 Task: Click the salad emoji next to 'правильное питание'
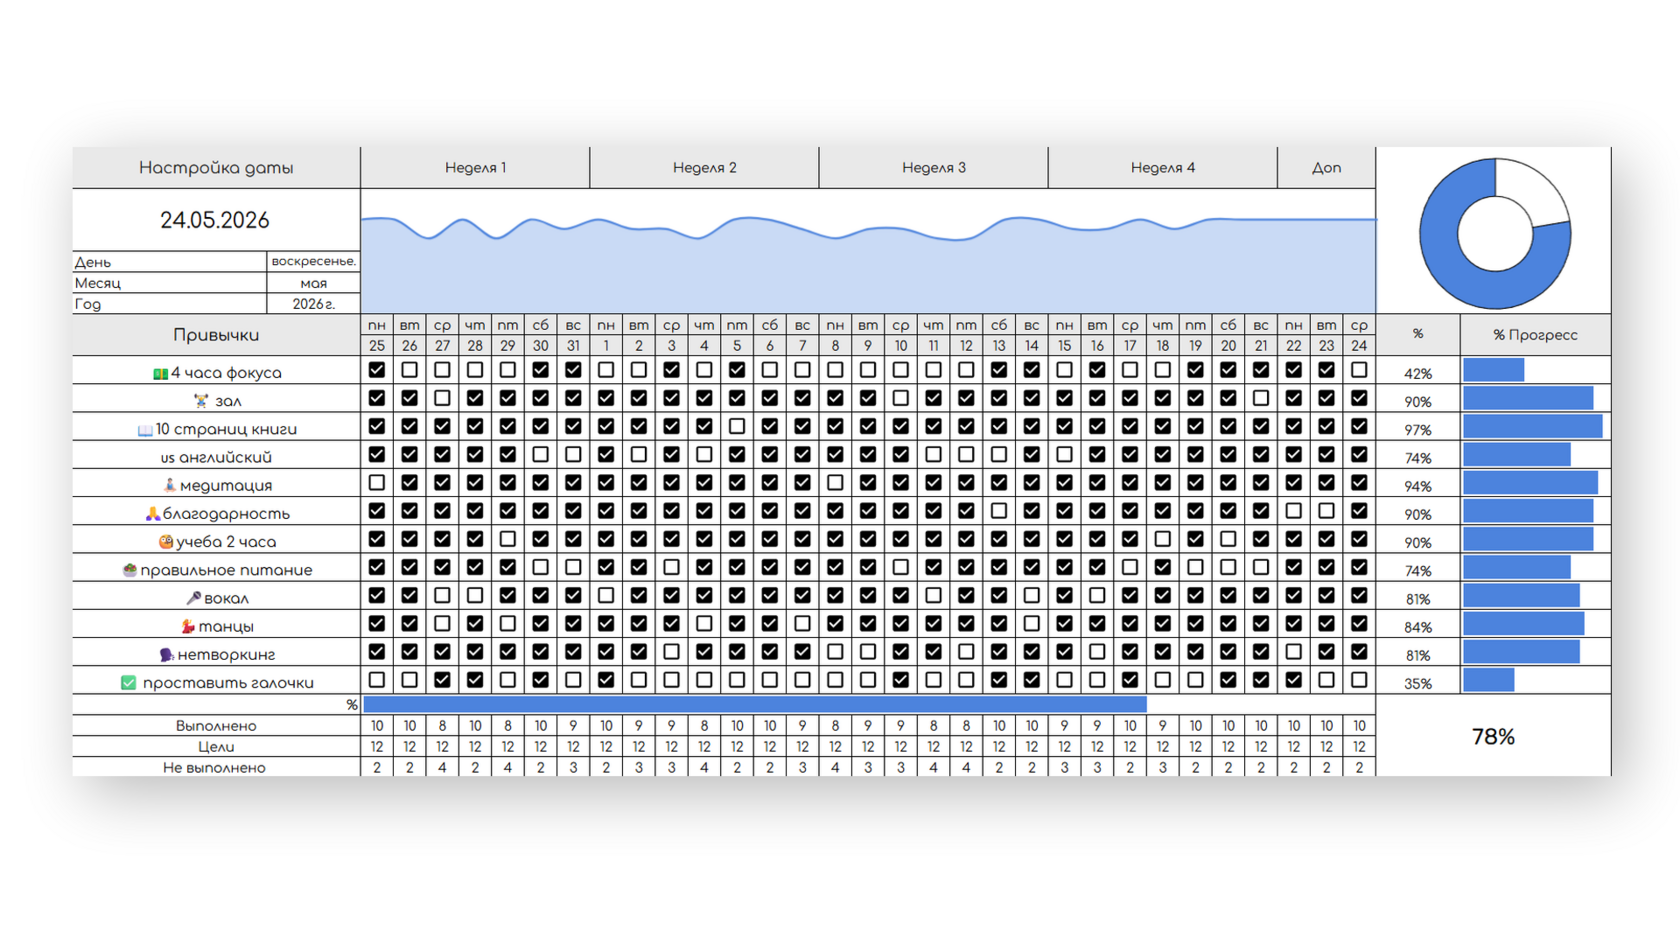tap(129, 569)
